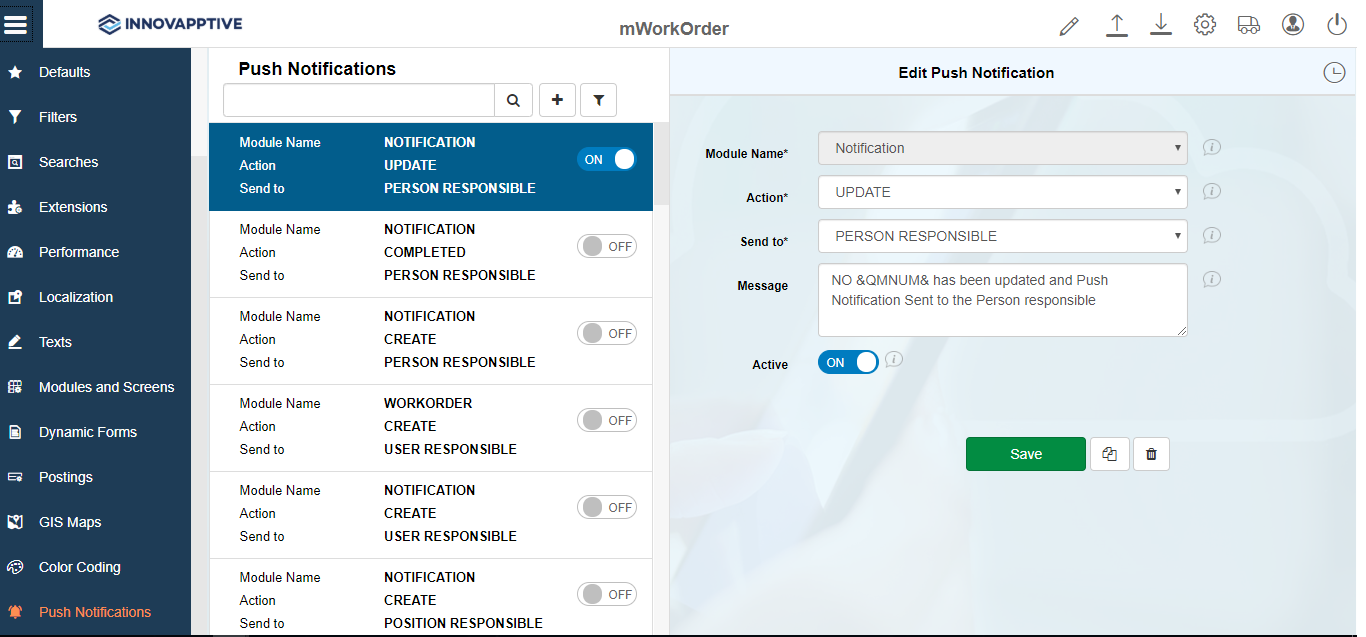
Task: Delete notification using trash icon
Action: (1151, 454)
